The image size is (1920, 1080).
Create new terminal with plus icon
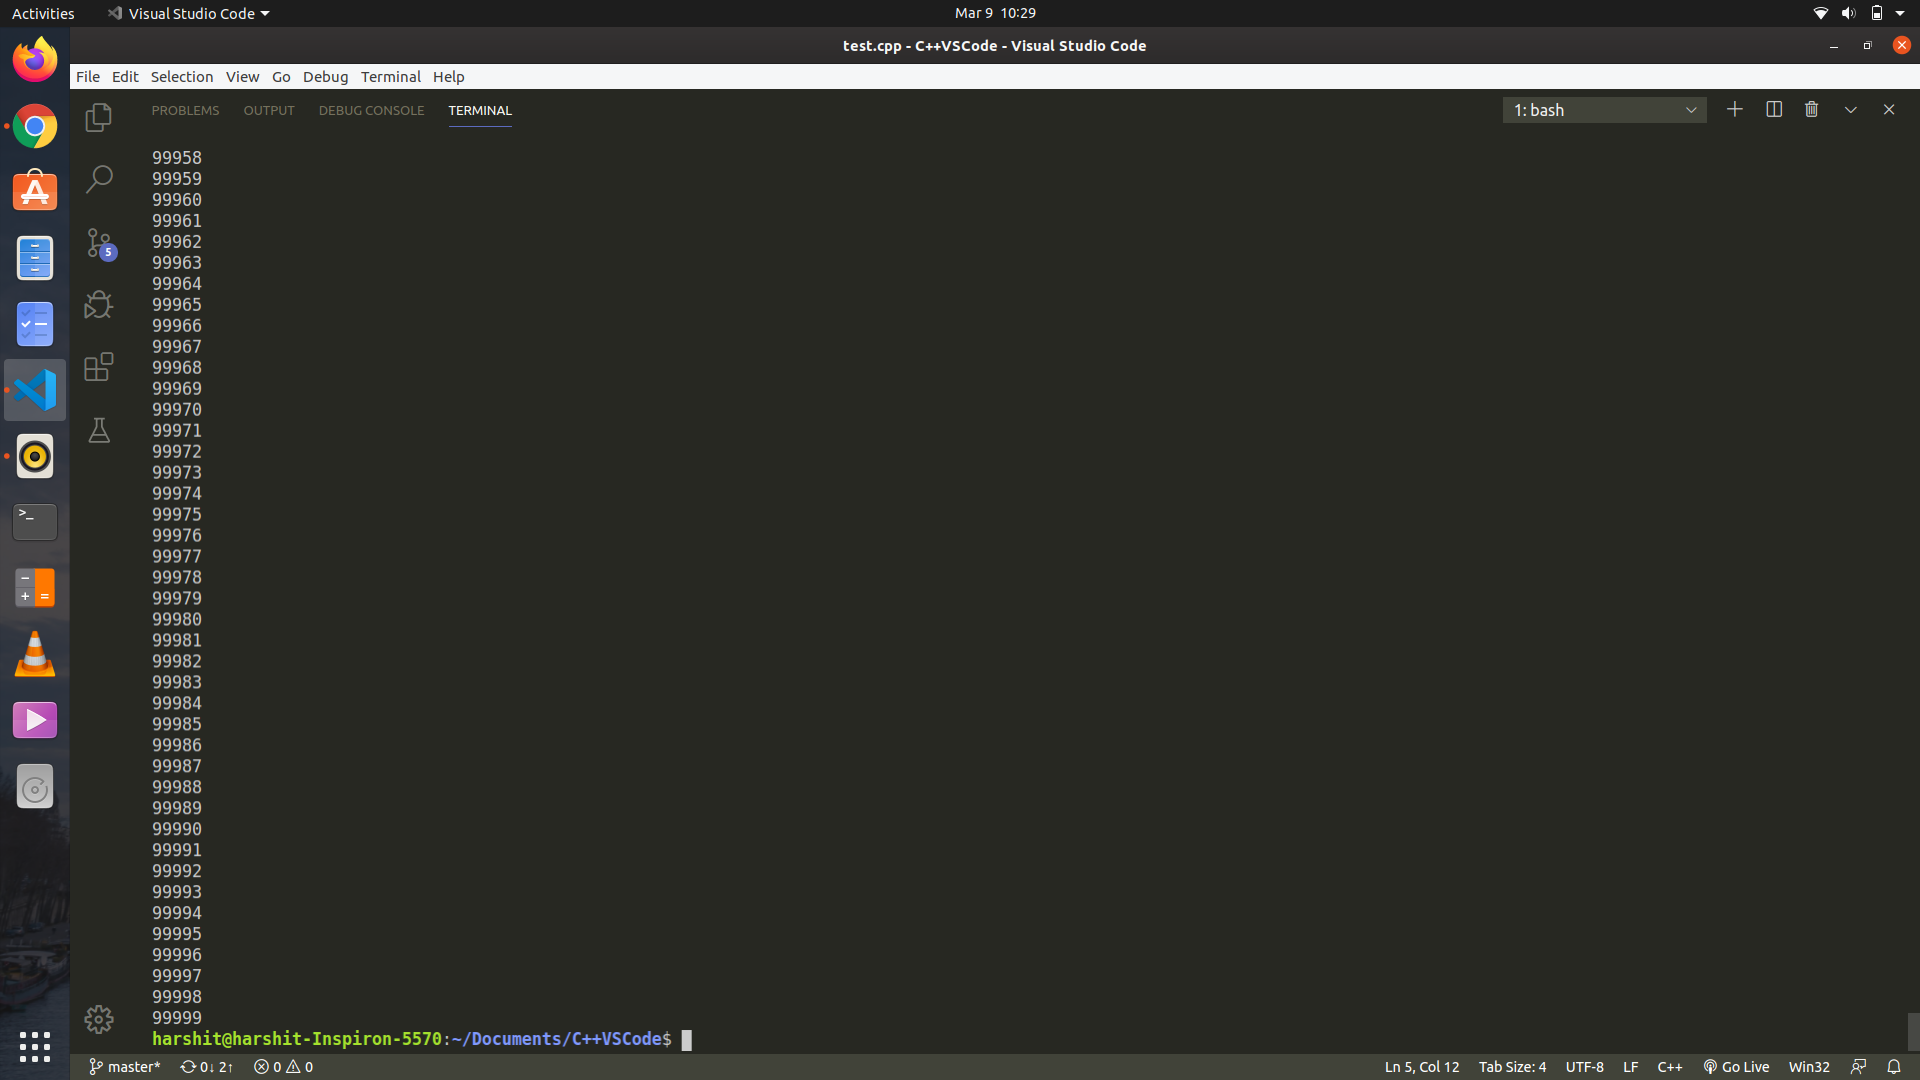(1734, 110)
